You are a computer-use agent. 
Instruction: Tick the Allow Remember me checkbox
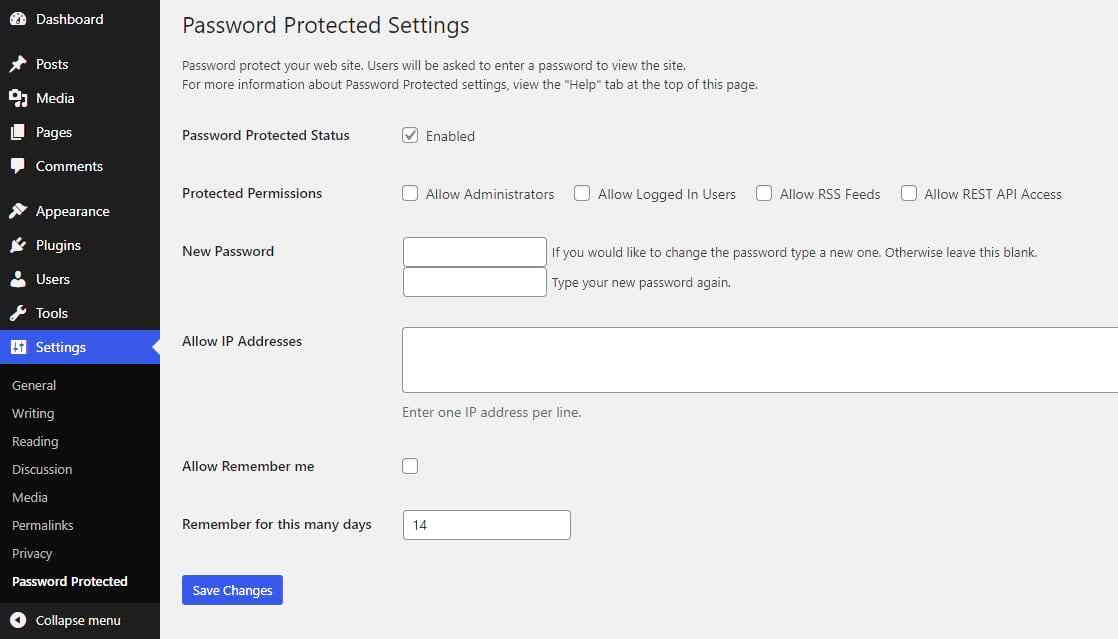click(410, 466)
